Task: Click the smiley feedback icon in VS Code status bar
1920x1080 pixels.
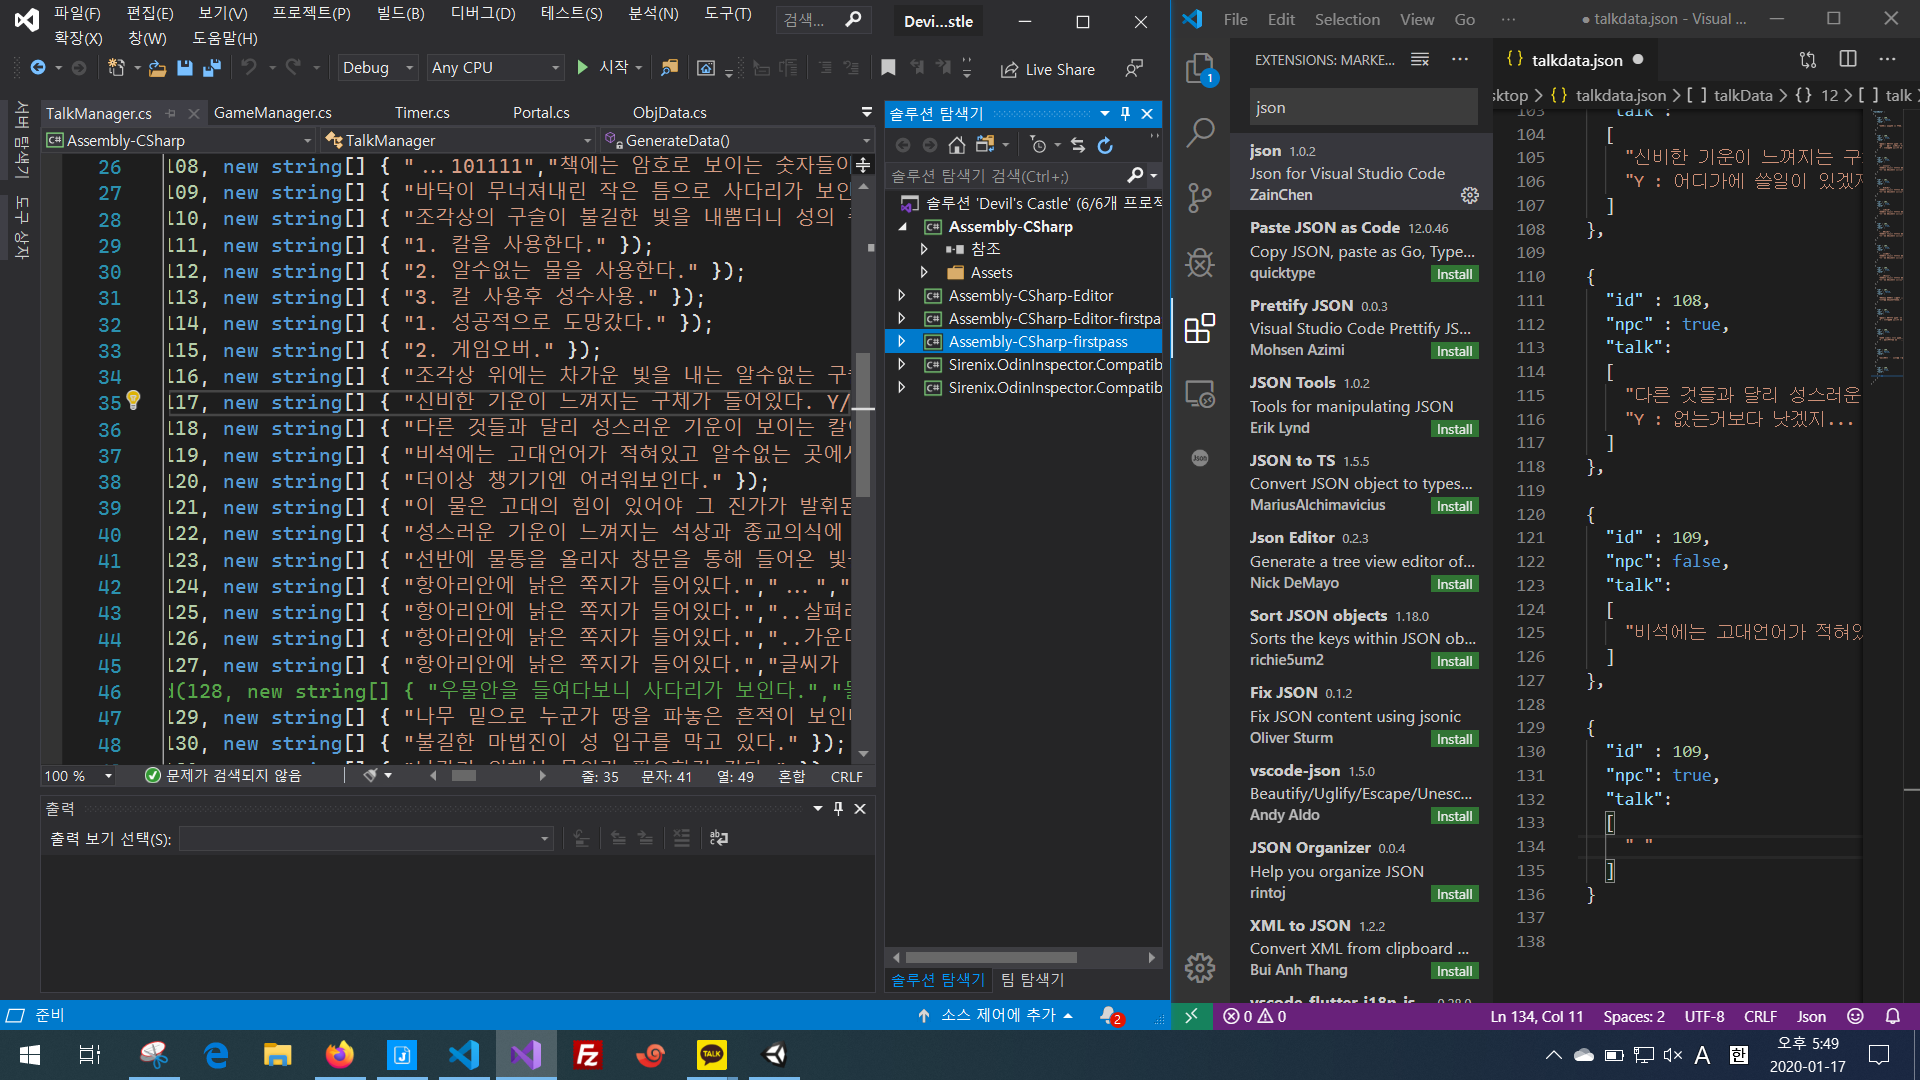Action: pos(1855,1016)
